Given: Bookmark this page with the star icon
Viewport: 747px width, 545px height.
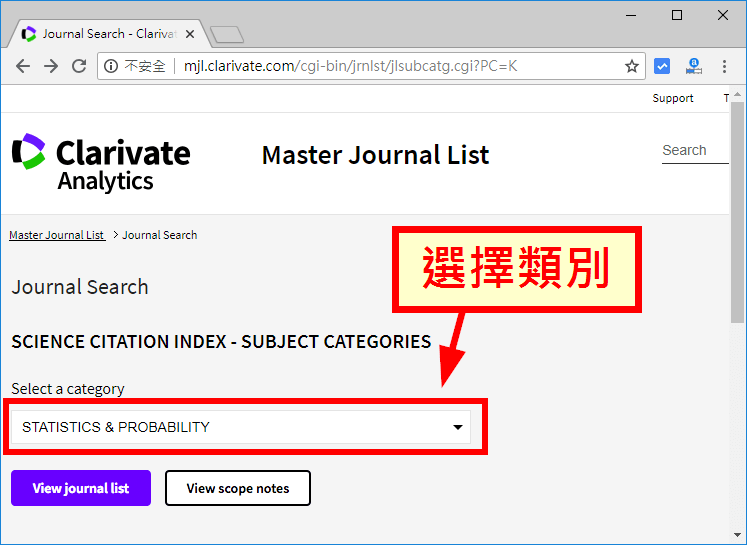Looking at the screenshot, I should tap(631, 67).
